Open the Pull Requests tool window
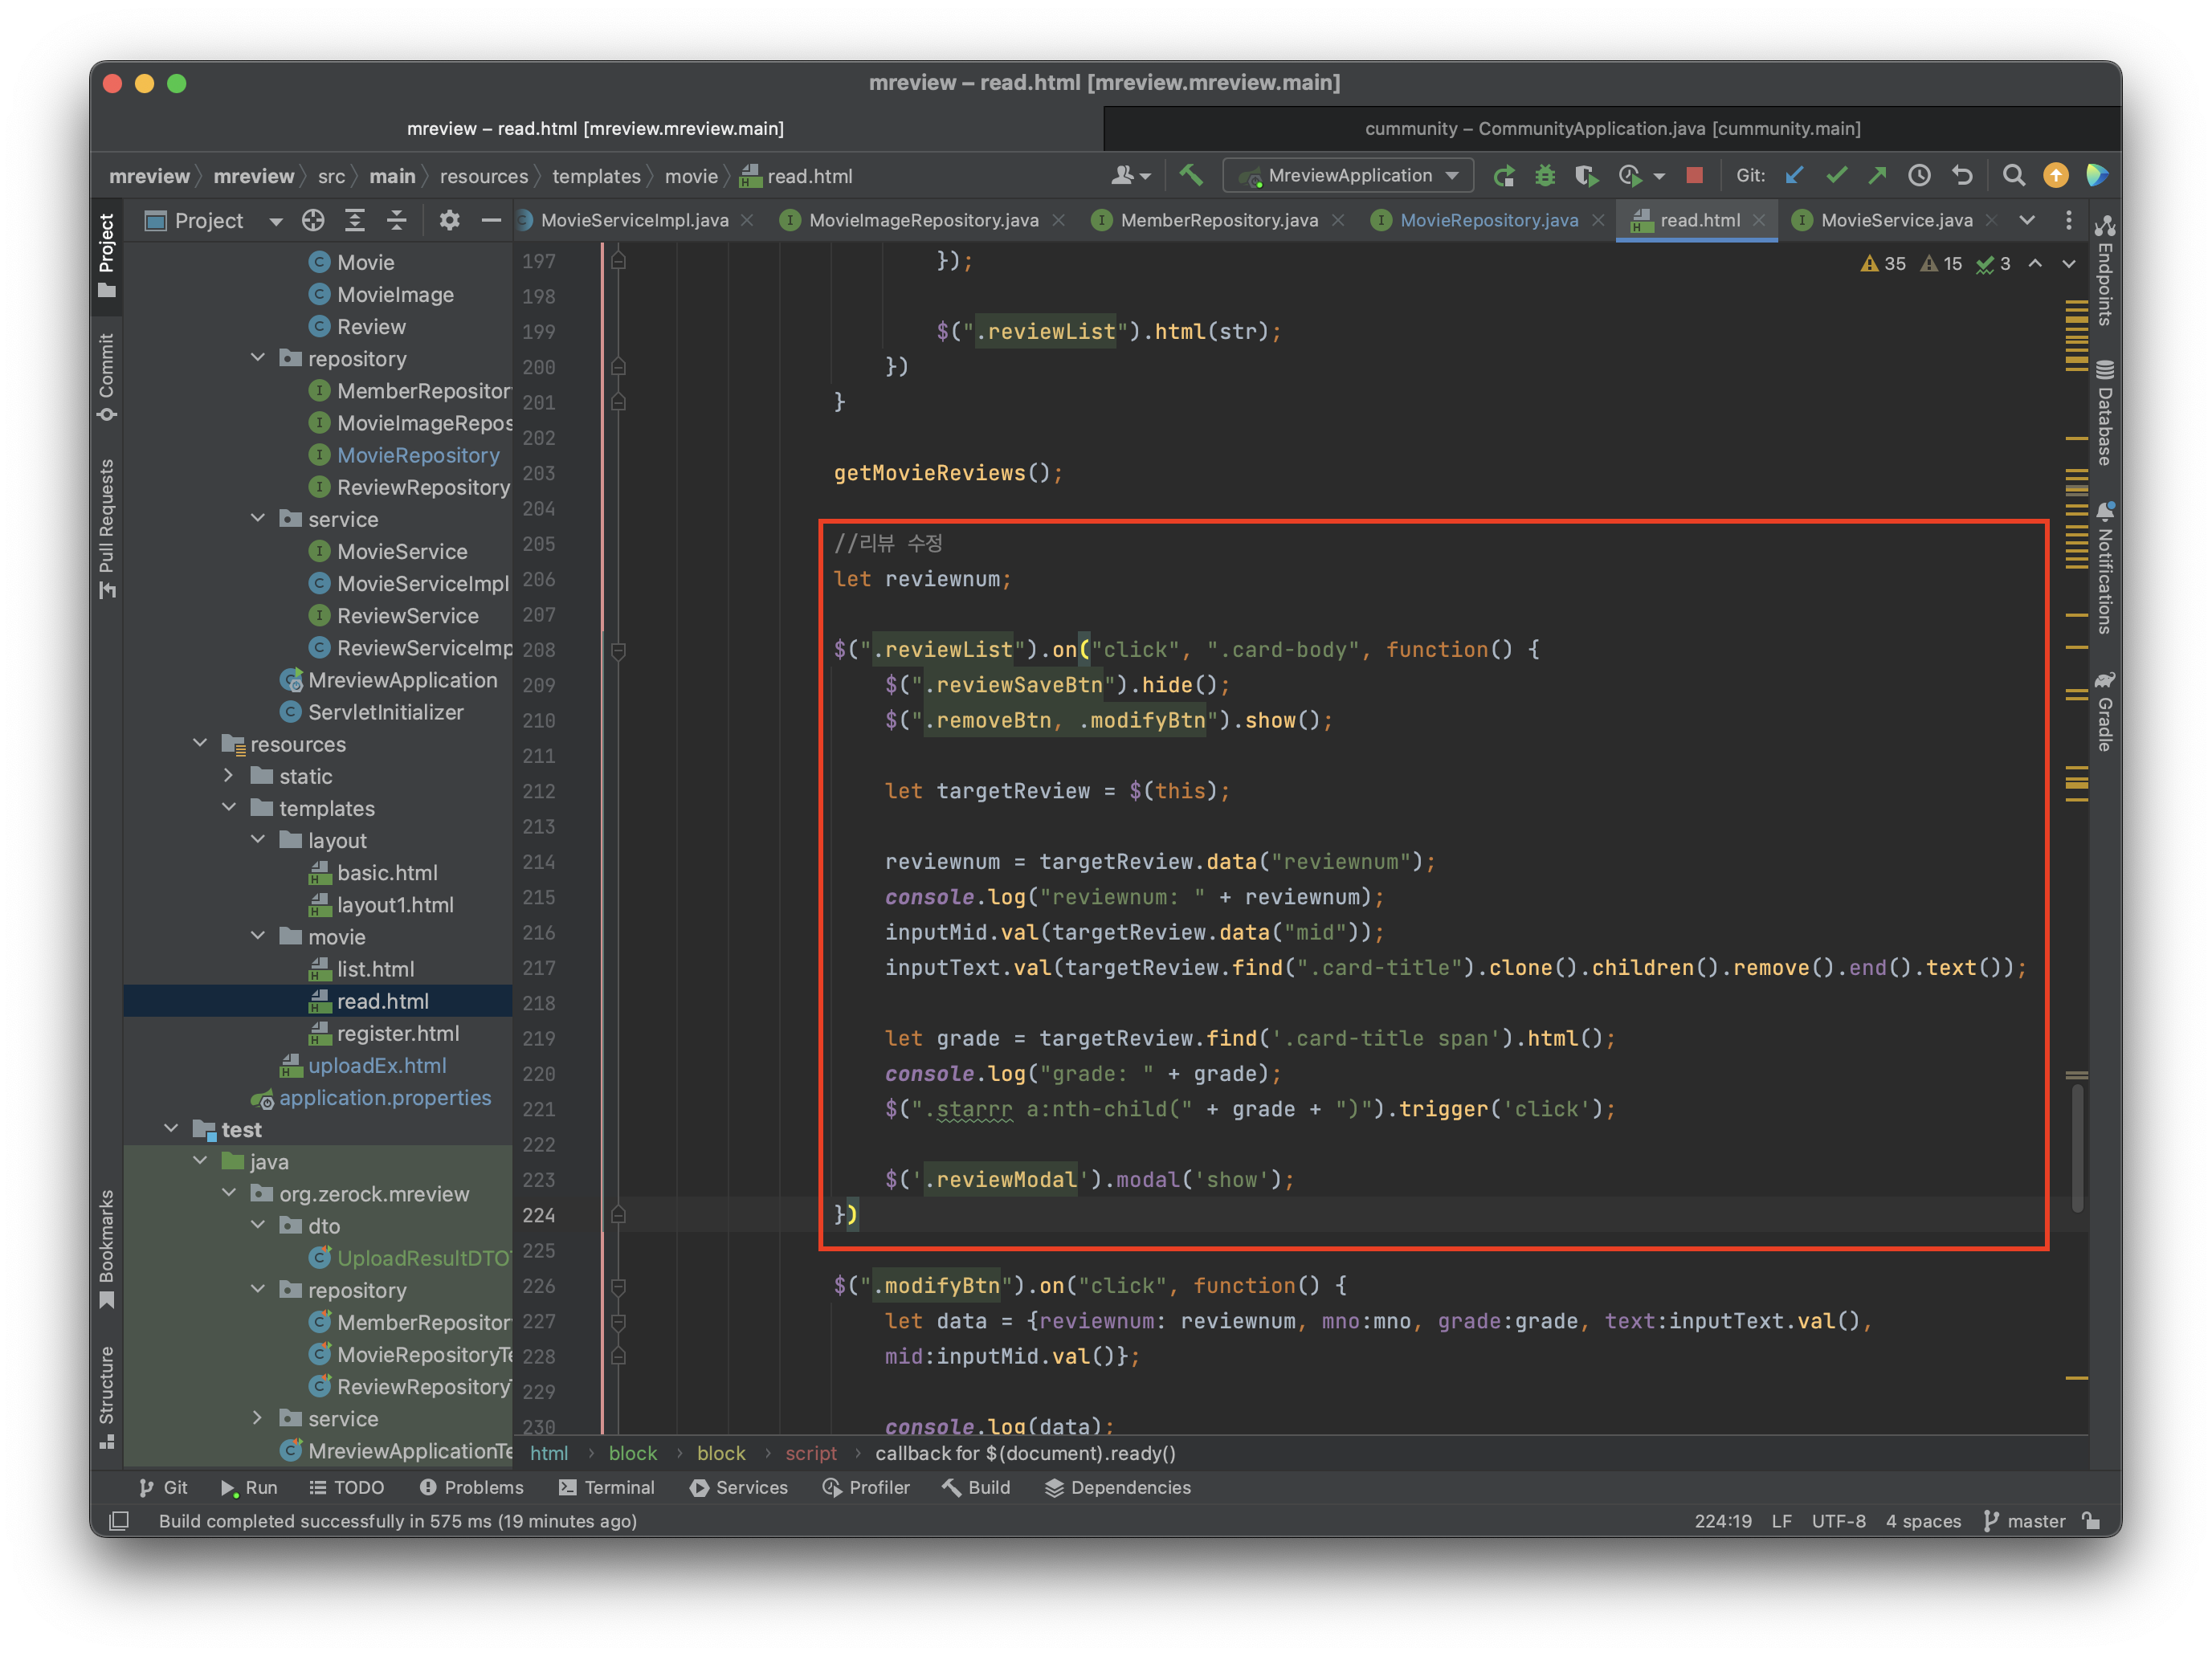Viewport: 2212px width, 1656px height. 107,529
